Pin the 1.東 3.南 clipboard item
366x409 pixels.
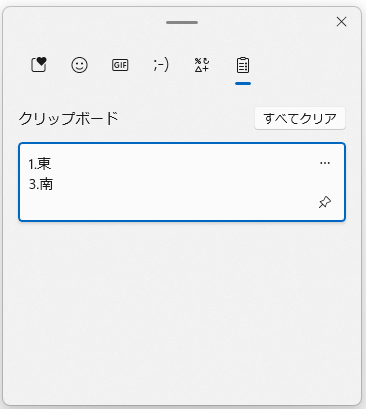[x=325, y=202]
